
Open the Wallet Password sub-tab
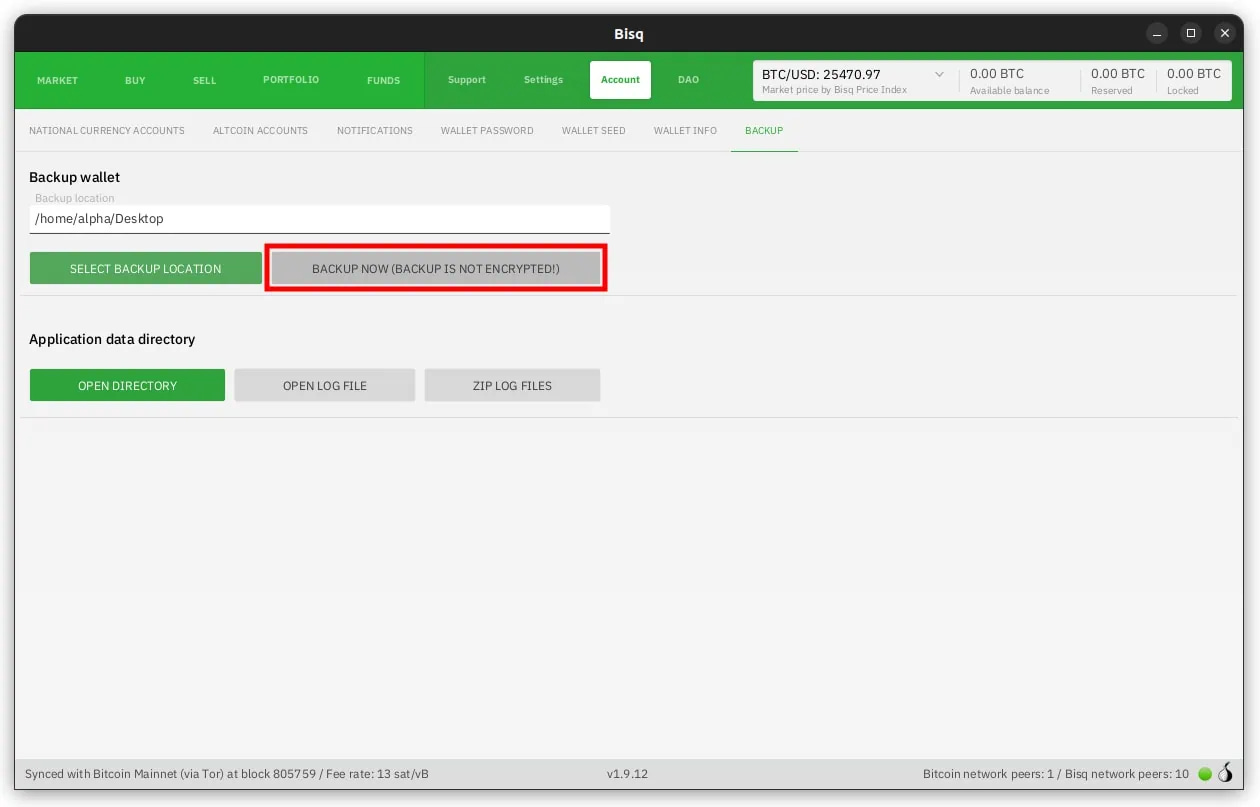[487, 131]
